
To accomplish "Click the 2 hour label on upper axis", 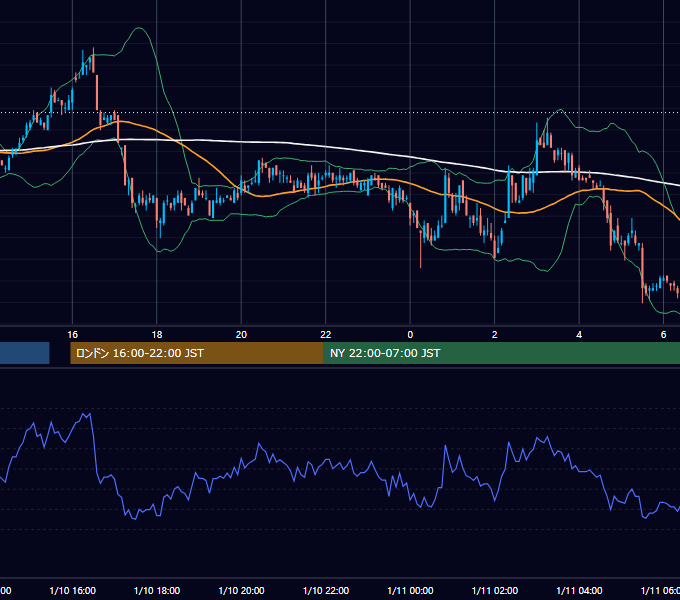I will coord(494,334).
